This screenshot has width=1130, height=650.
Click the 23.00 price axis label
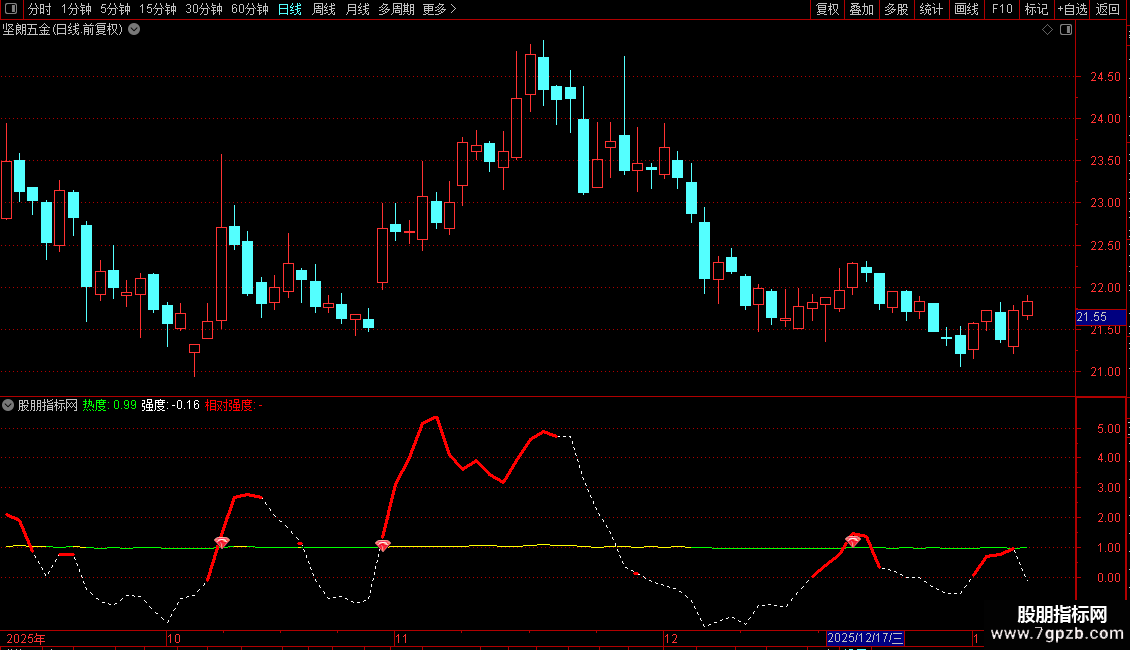[x=1105, y=203]
